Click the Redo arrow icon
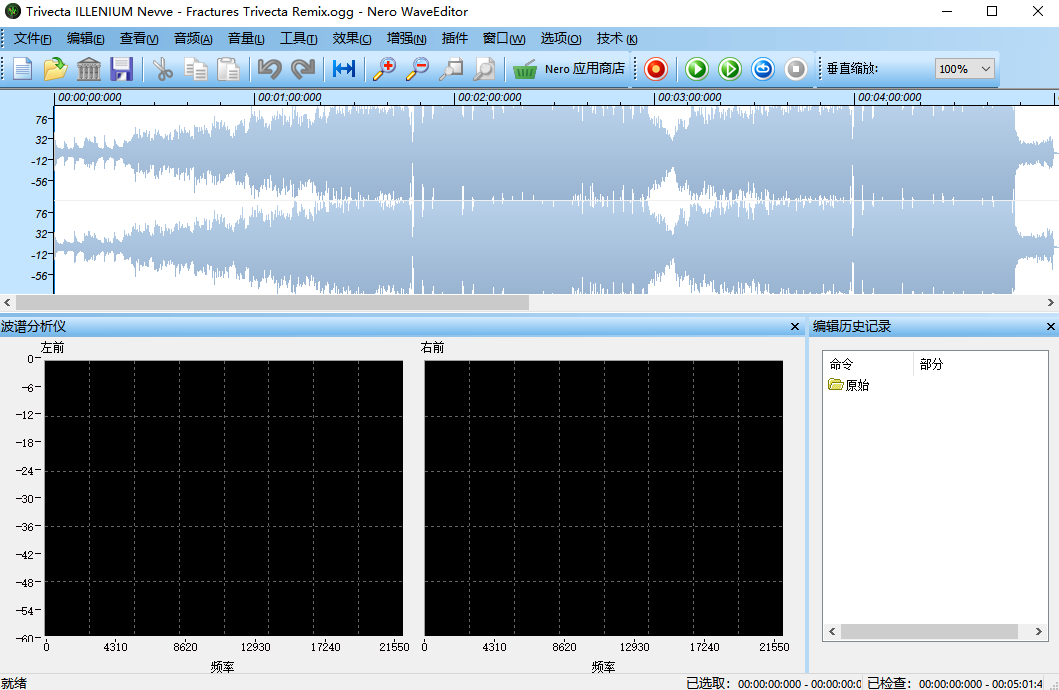This screenshot has height=690, width=1059. [302, 69]
